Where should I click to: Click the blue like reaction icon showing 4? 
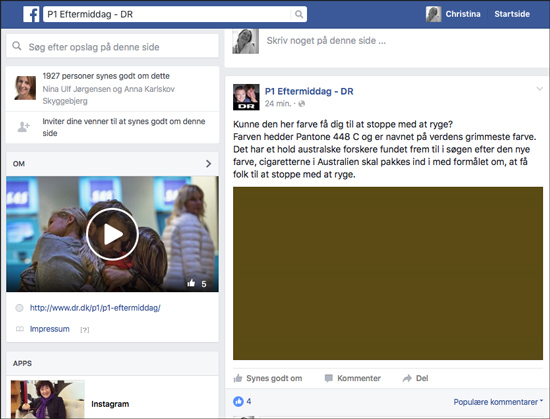point(238,401)
